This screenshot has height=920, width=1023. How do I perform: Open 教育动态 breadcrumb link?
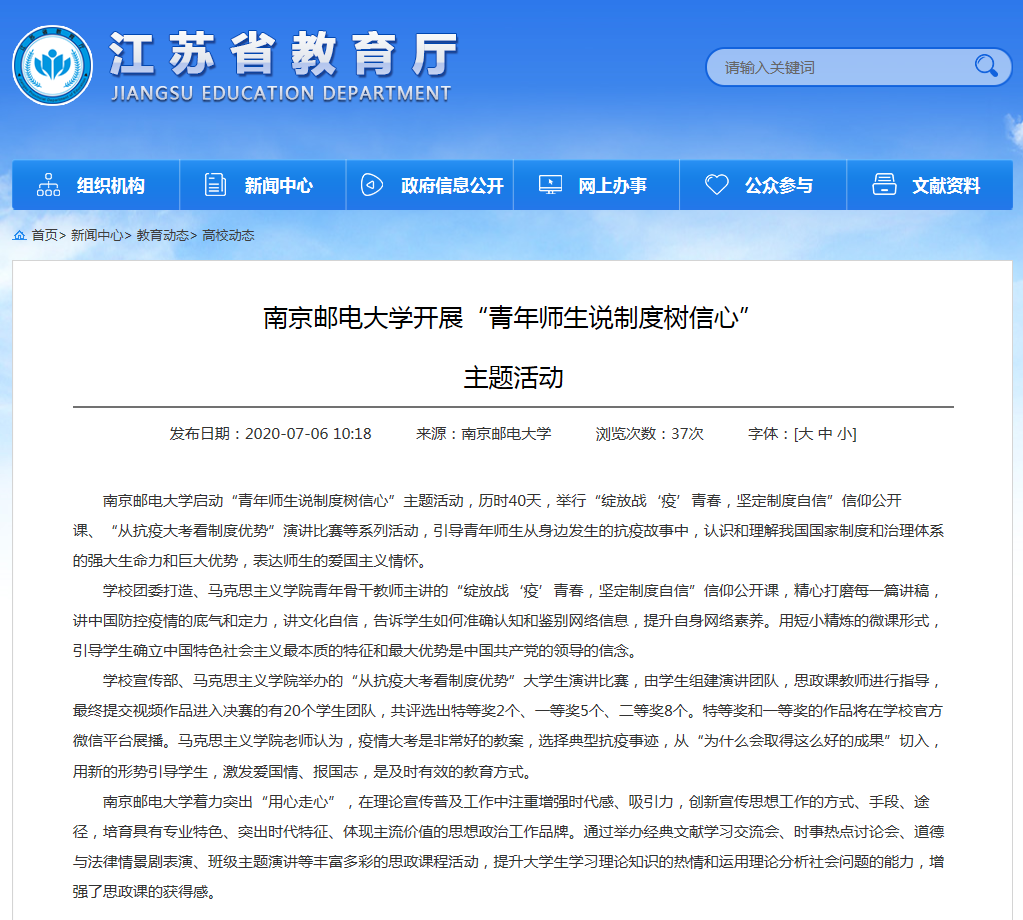pyautogui.click(x=162, y=235)
